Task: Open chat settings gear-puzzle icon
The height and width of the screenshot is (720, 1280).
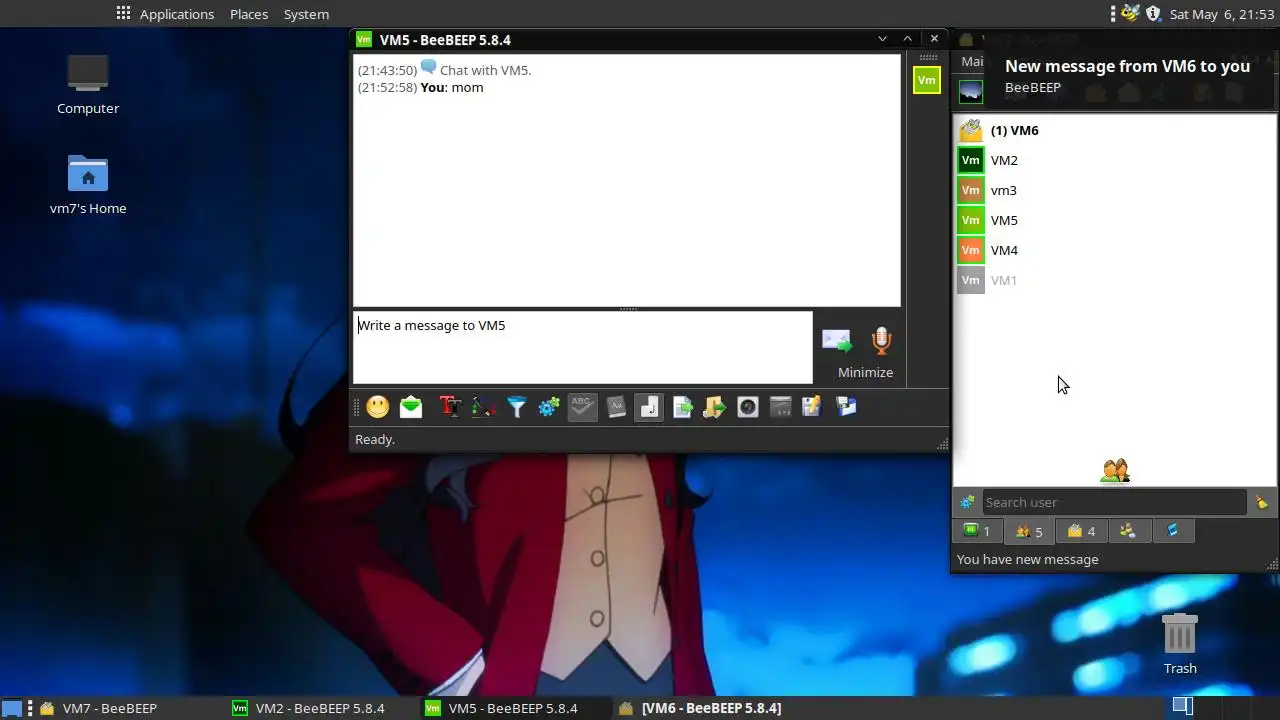Action: pyautogui.click(x=549, y=407)
